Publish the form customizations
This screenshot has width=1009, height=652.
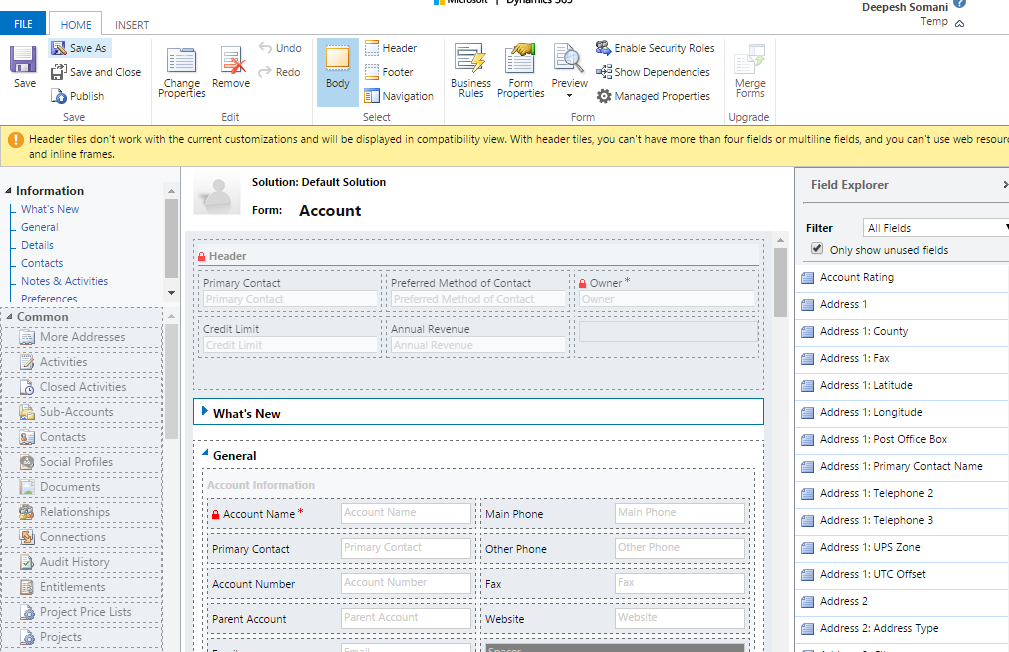tap(78, 96)
